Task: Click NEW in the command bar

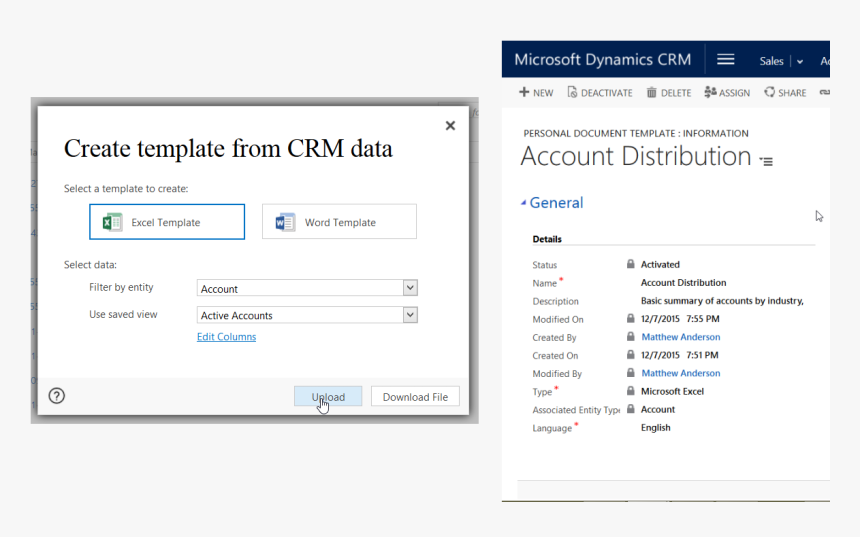Action: 536,93
